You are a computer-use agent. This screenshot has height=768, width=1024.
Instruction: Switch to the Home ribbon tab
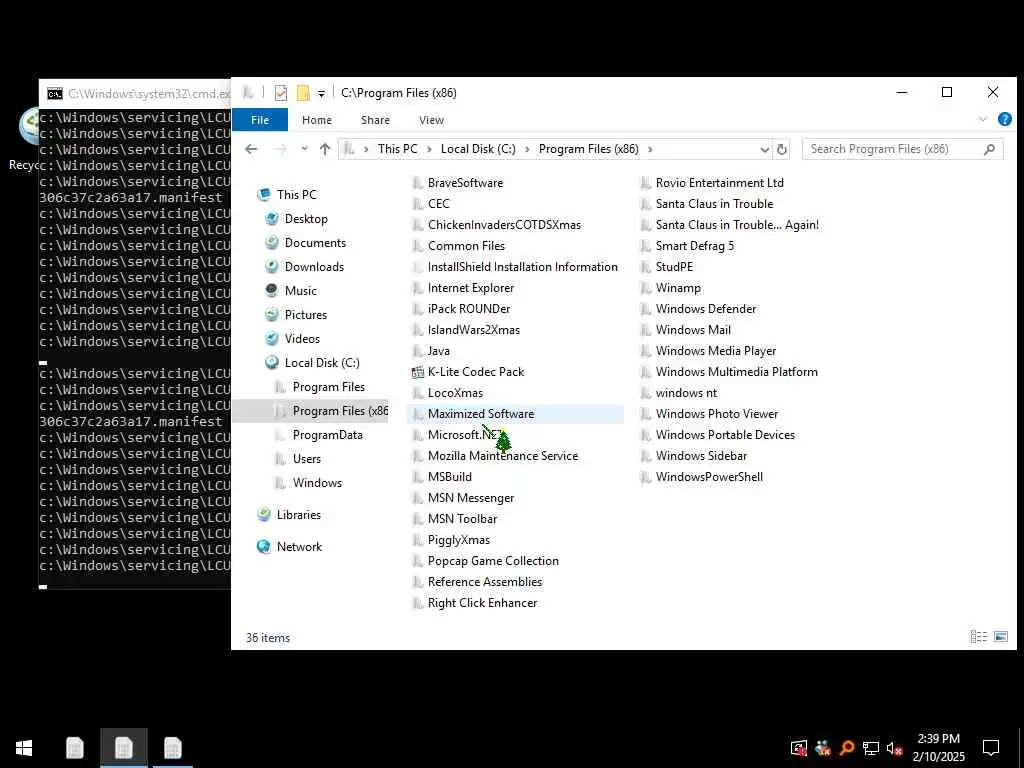317,120
